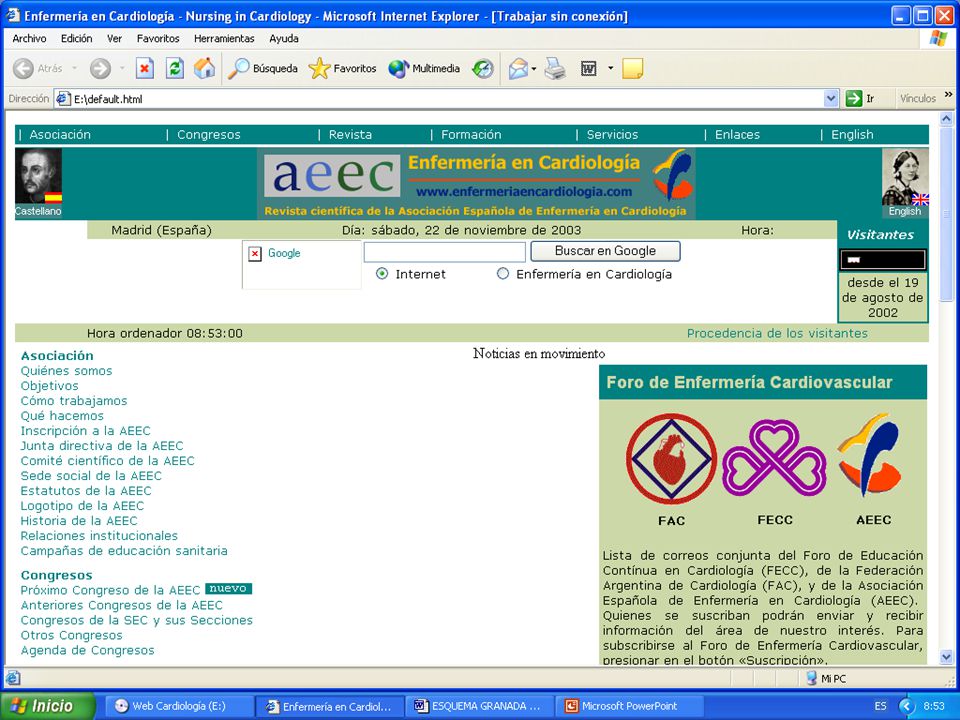Open Edición menu

(77, 38)
